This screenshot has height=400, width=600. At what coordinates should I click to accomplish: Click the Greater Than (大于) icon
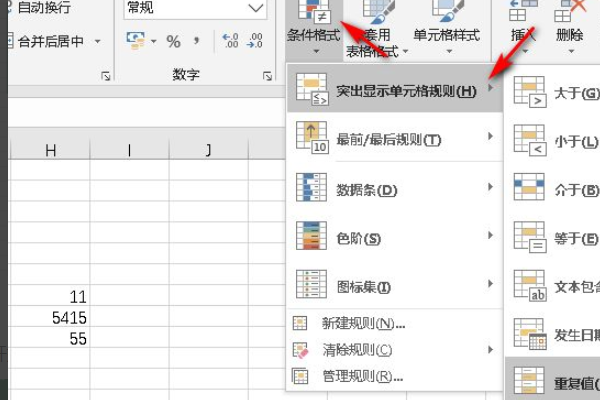530,92
